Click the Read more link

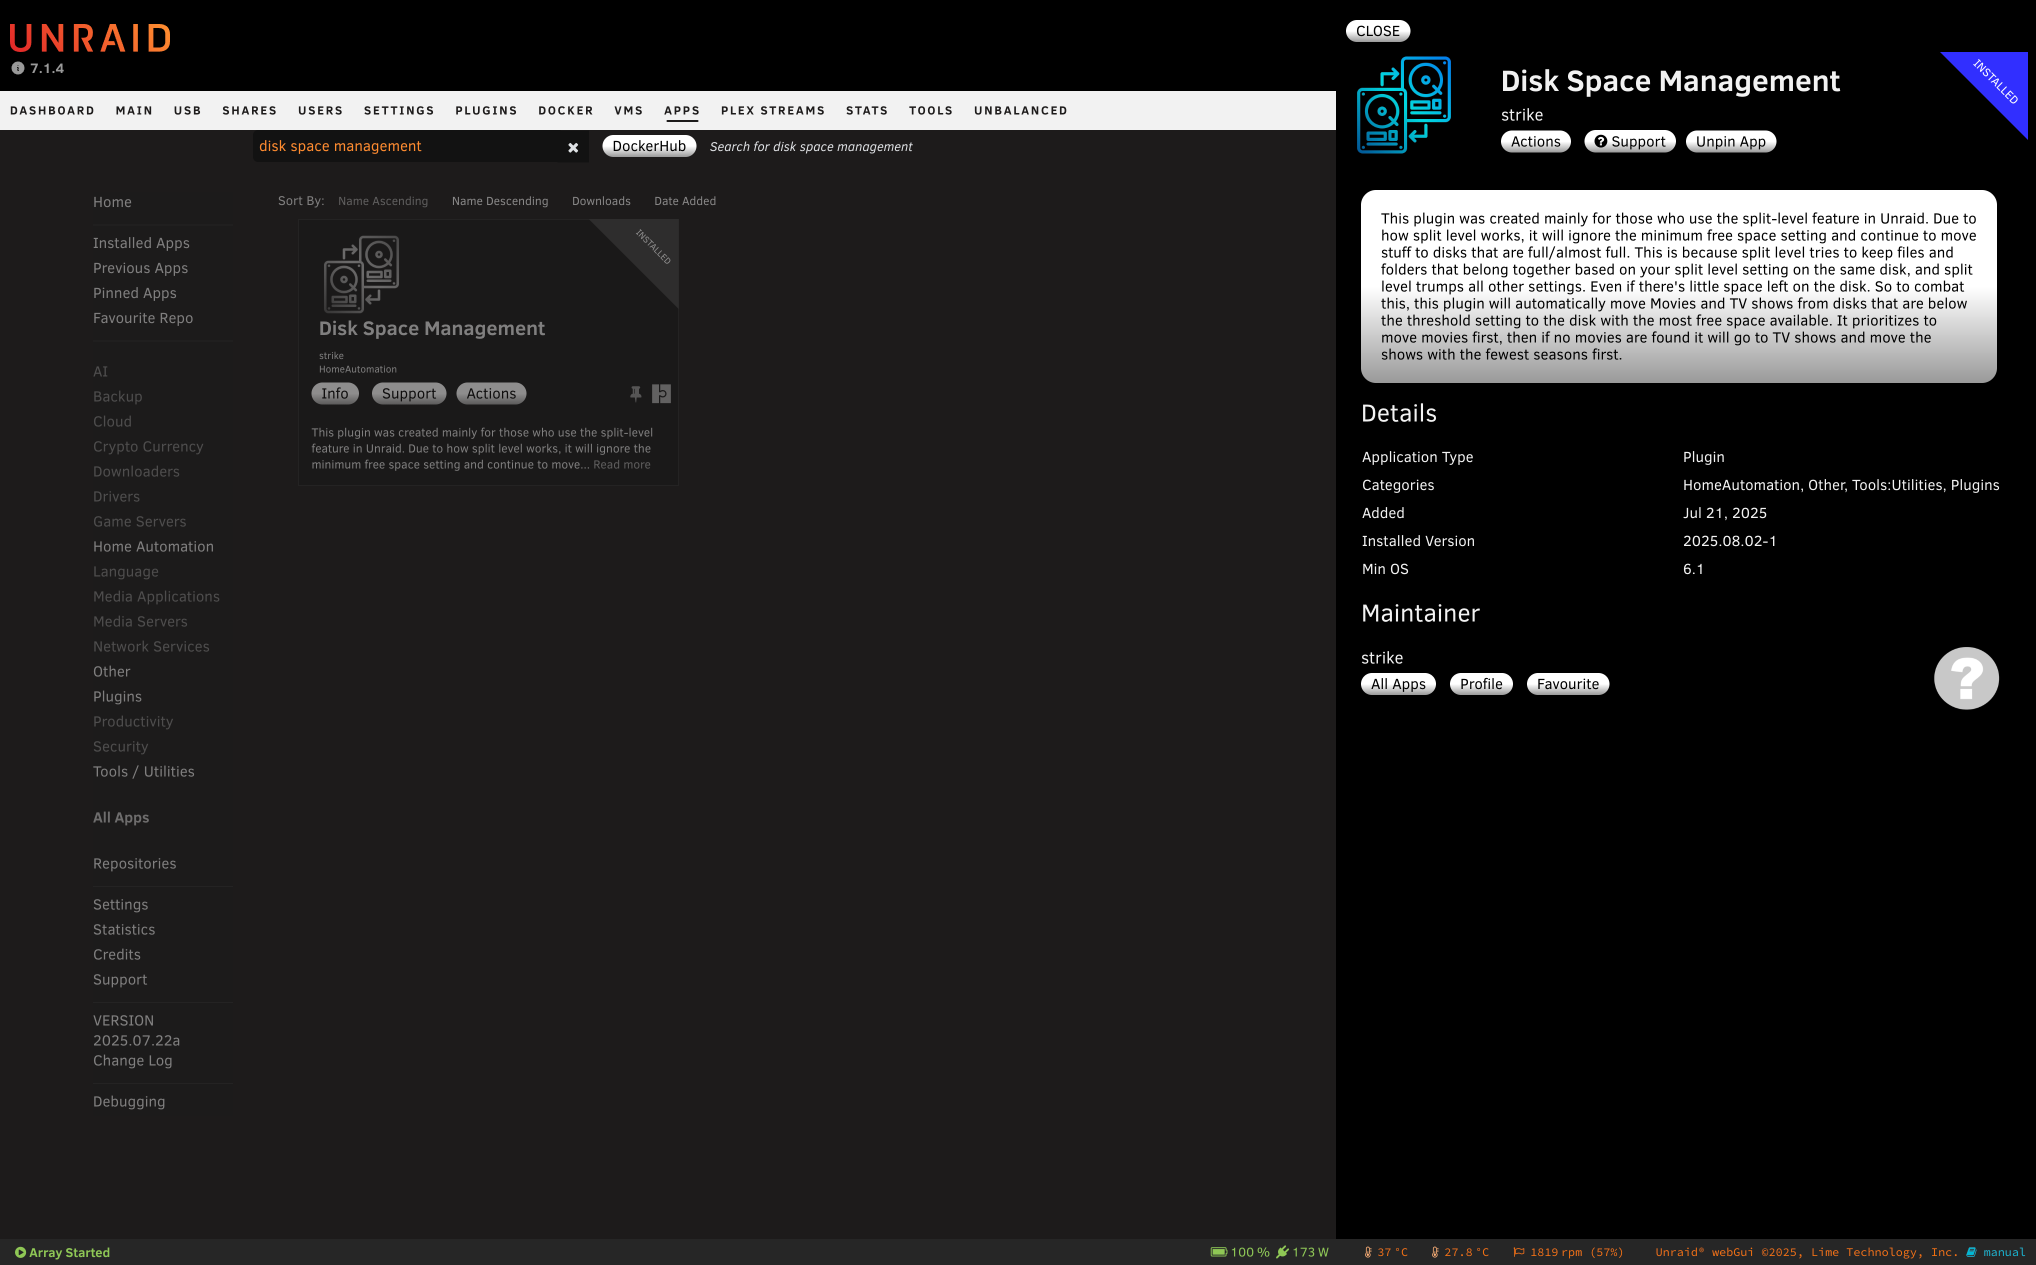click(622, 465)
